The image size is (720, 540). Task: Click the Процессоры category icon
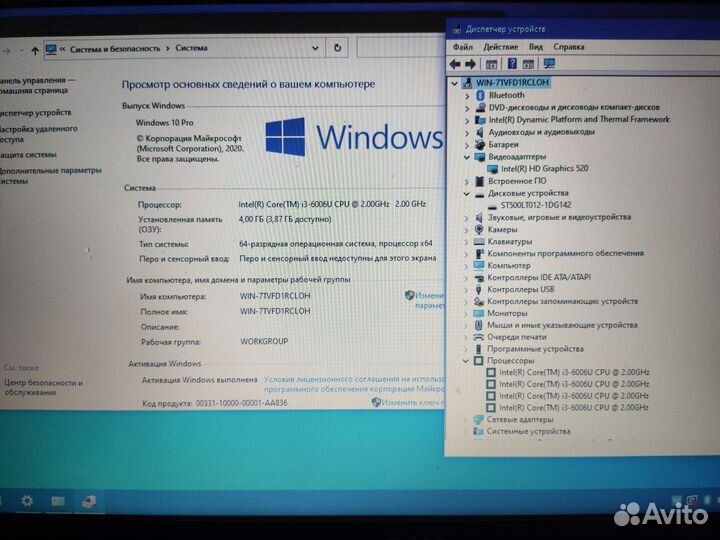[x=478, y=361]
